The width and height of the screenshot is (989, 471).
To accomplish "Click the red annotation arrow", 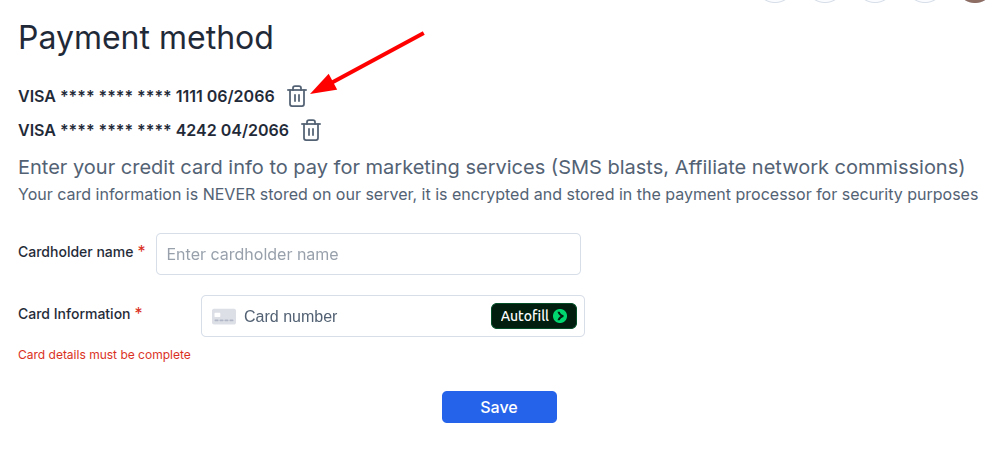I will click(368, 62).
